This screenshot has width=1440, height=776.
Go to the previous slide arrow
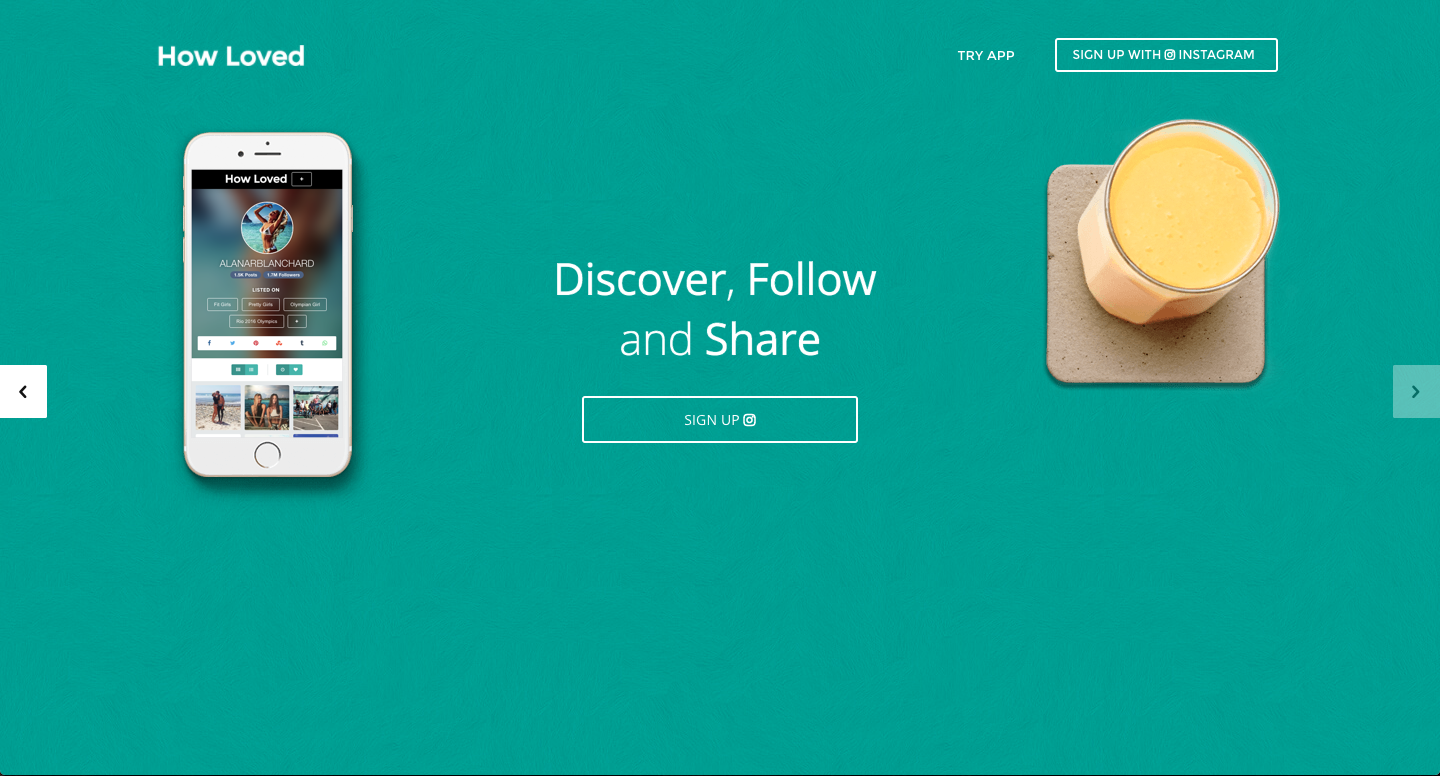tap(23, 391)
